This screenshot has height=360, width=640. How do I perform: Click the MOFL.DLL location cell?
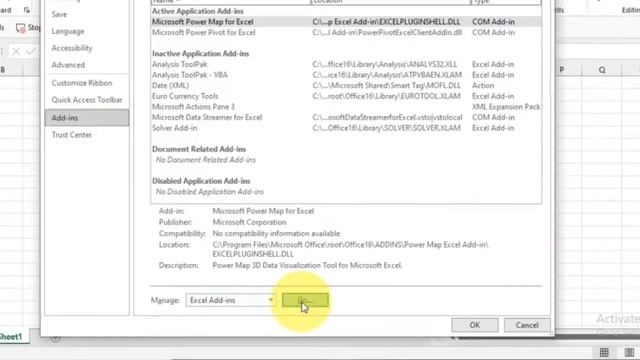386,85
